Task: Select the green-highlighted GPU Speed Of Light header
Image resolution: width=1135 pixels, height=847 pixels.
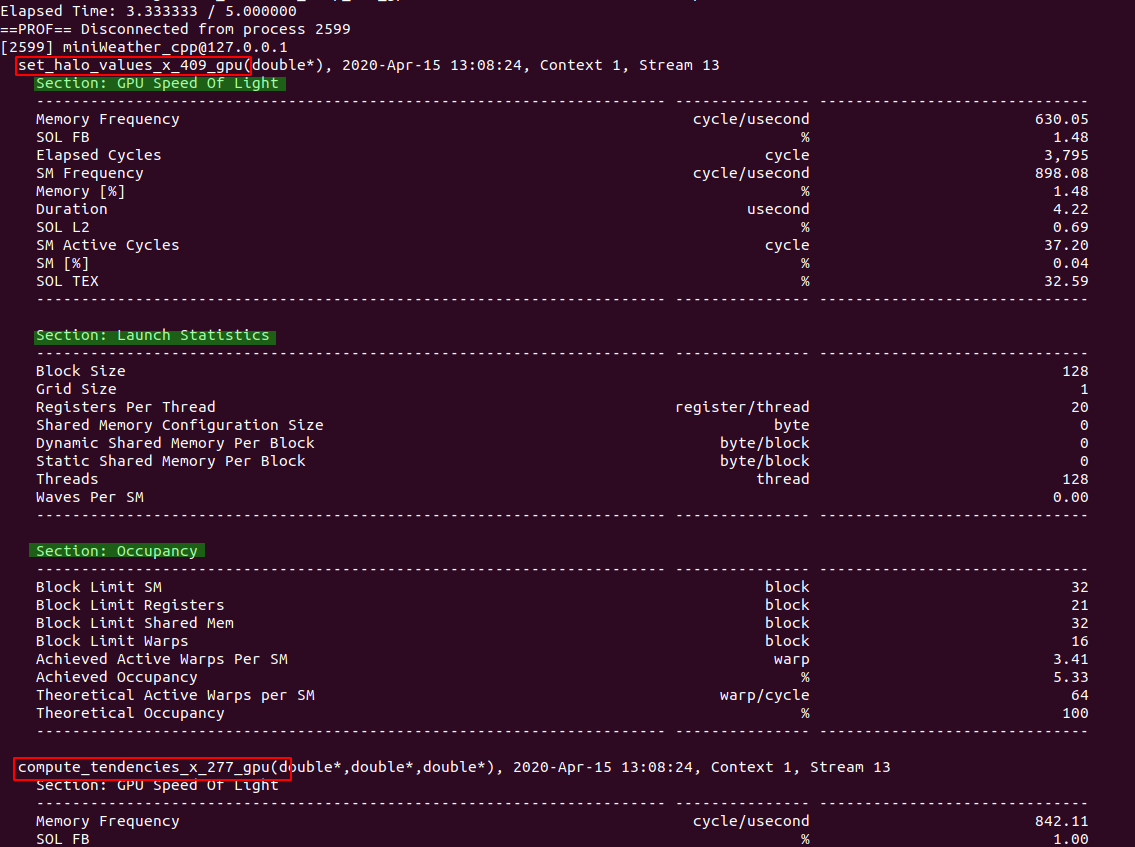Action: (x=160, y=84)
